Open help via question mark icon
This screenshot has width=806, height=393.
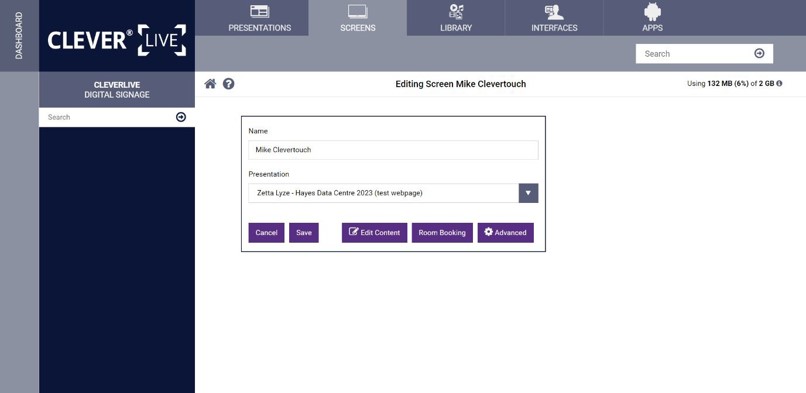point(229,84)
